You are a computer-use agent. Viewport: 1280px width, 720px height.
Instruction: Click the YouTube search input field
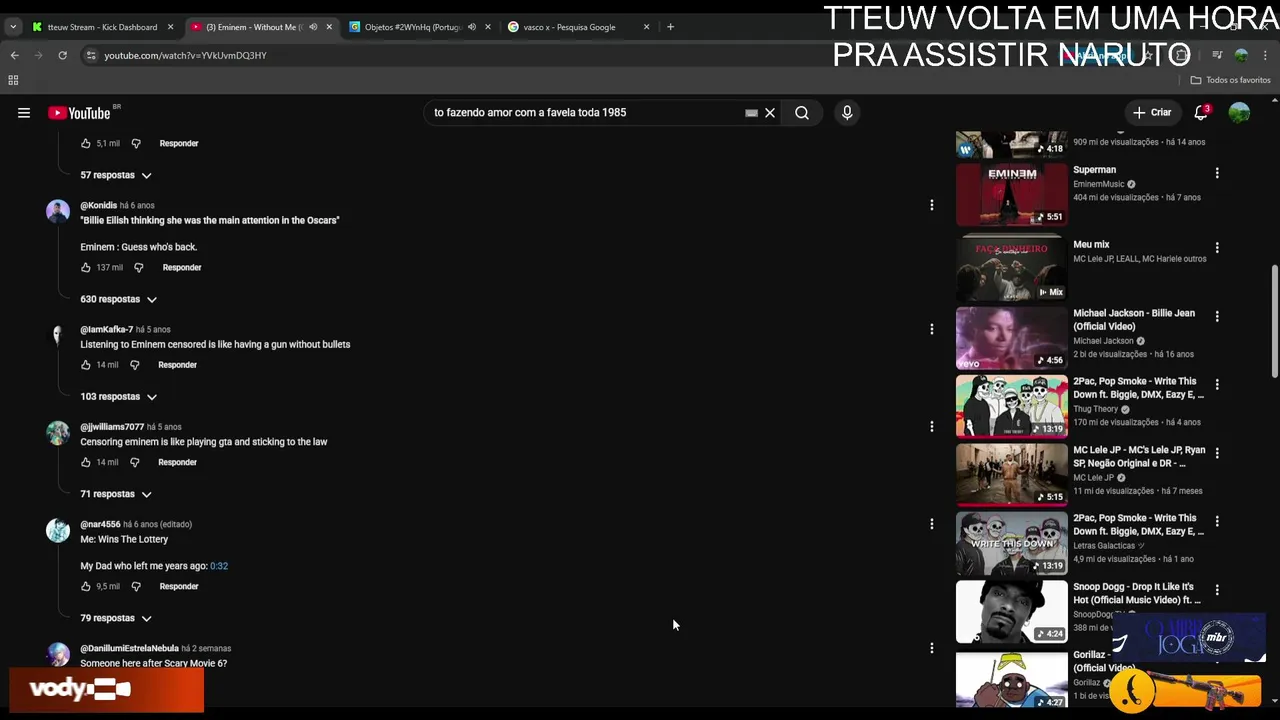coord(585,113)
